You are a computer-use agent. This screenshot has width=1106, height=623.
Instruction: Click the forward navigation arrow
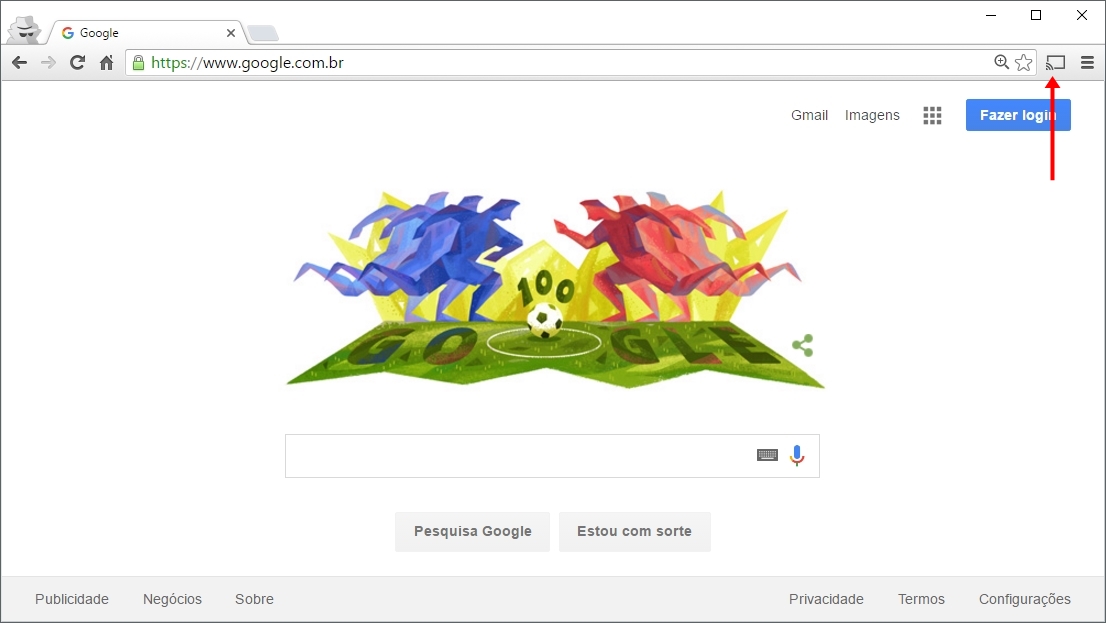(48, 63)
